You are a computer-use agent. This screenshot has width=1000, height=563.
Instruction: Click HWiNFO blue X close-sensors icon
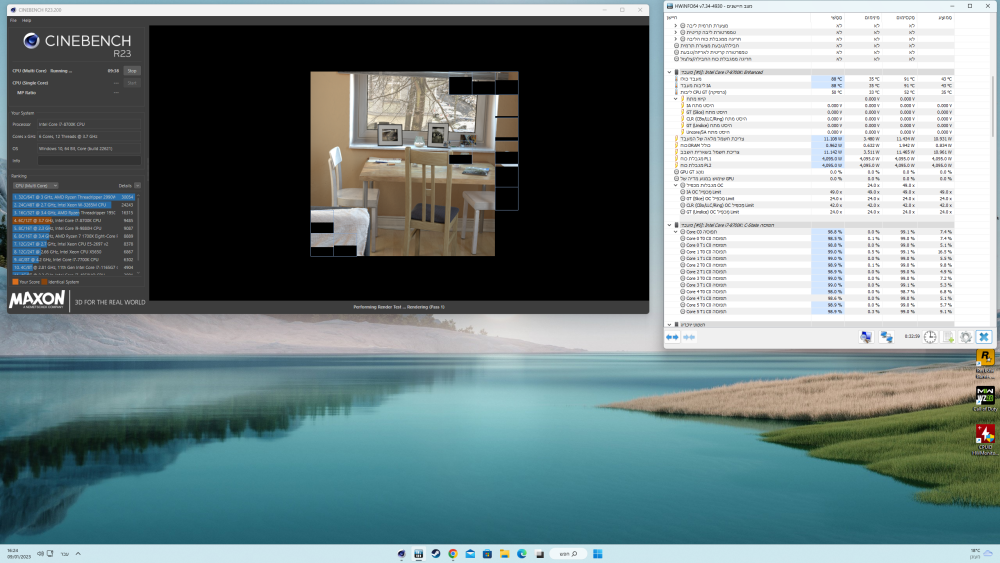983,337
